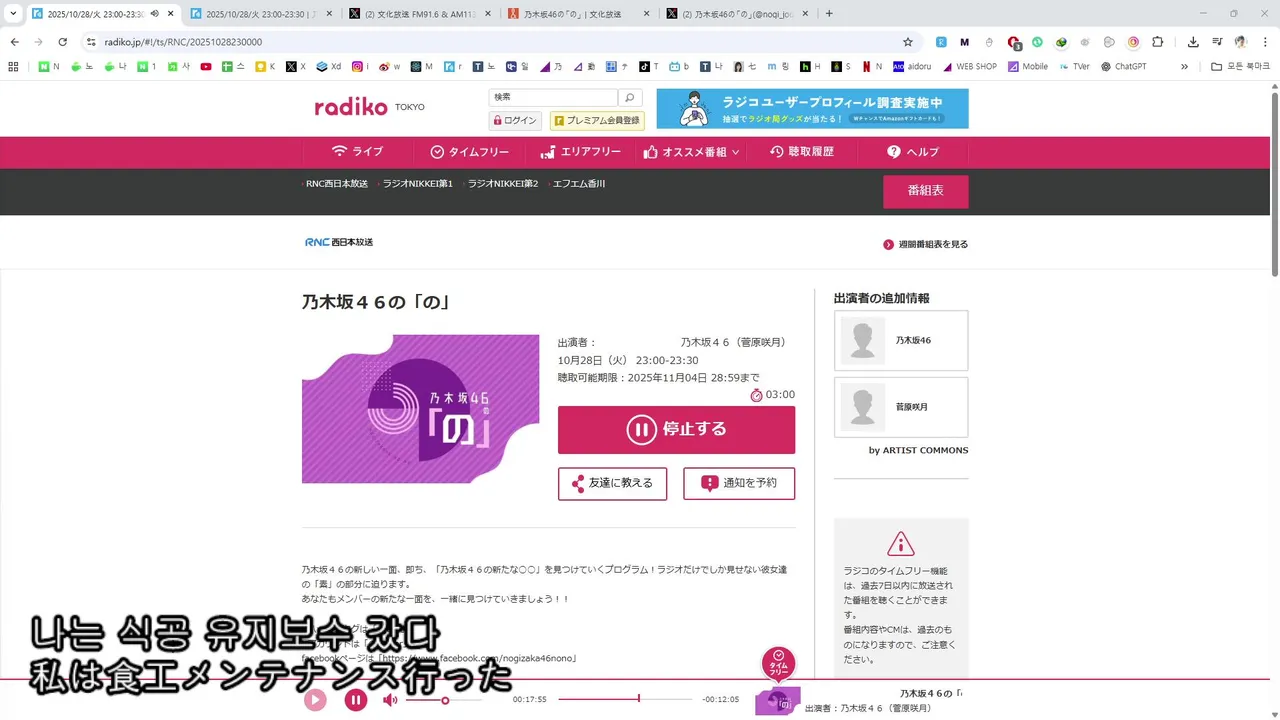Click the program artwork thumbnail

[420, 409]
